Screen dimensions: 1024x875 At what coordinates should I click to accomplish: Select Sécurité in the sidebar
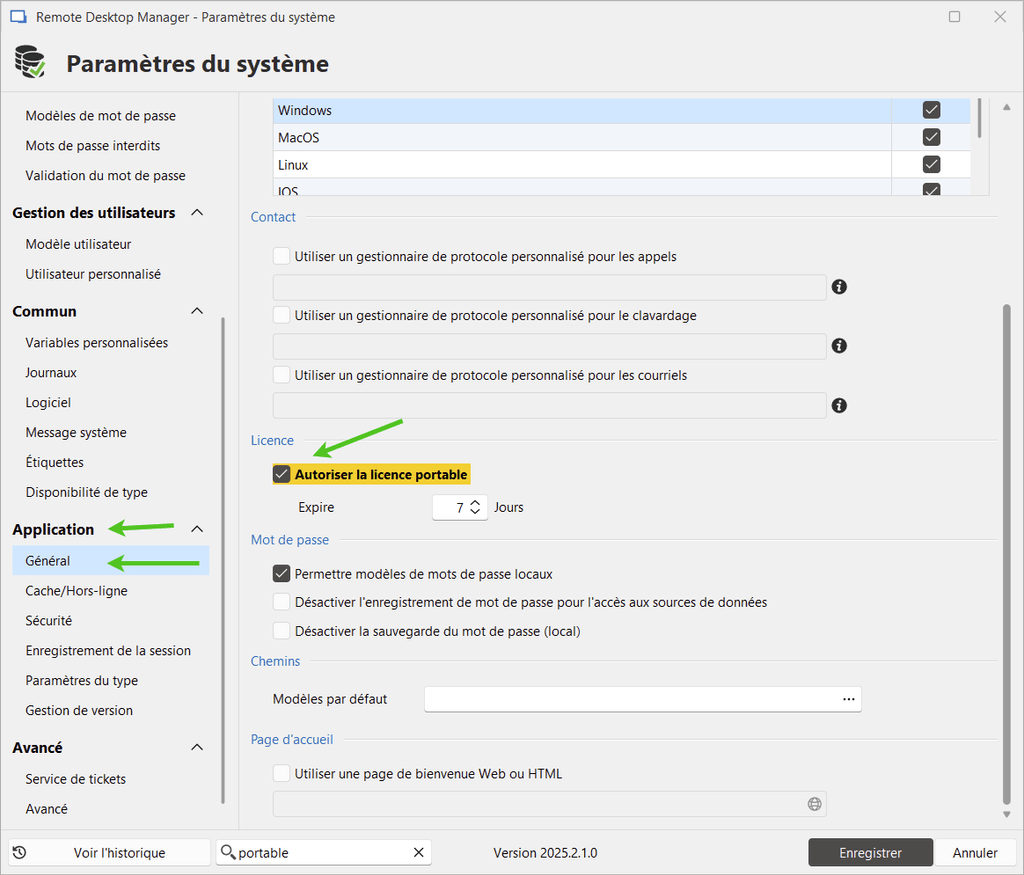(49, 621)
